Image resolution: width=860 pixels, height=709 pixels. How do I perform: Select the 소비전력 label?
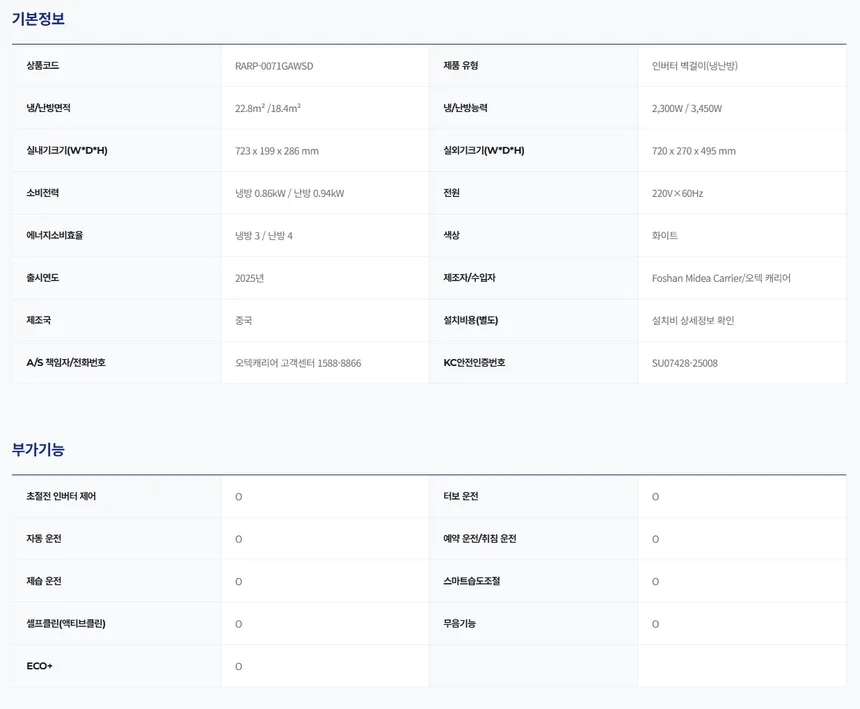(x=43, y=192)
